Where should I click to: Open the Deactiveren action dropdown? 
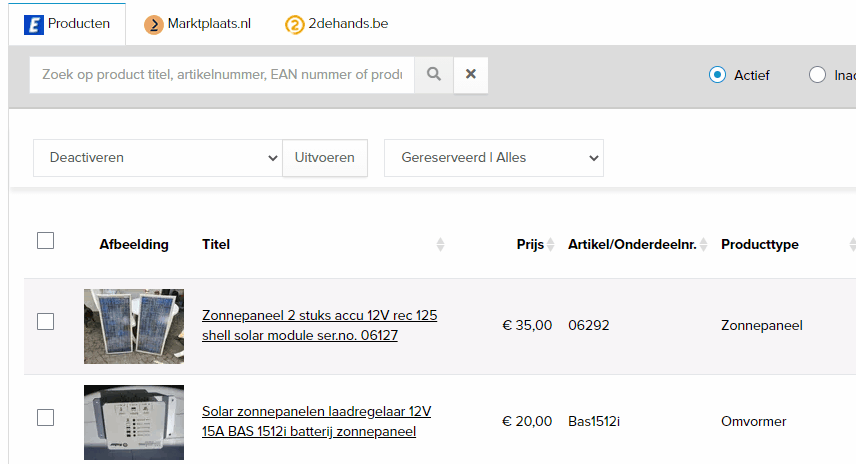point(158,158)
